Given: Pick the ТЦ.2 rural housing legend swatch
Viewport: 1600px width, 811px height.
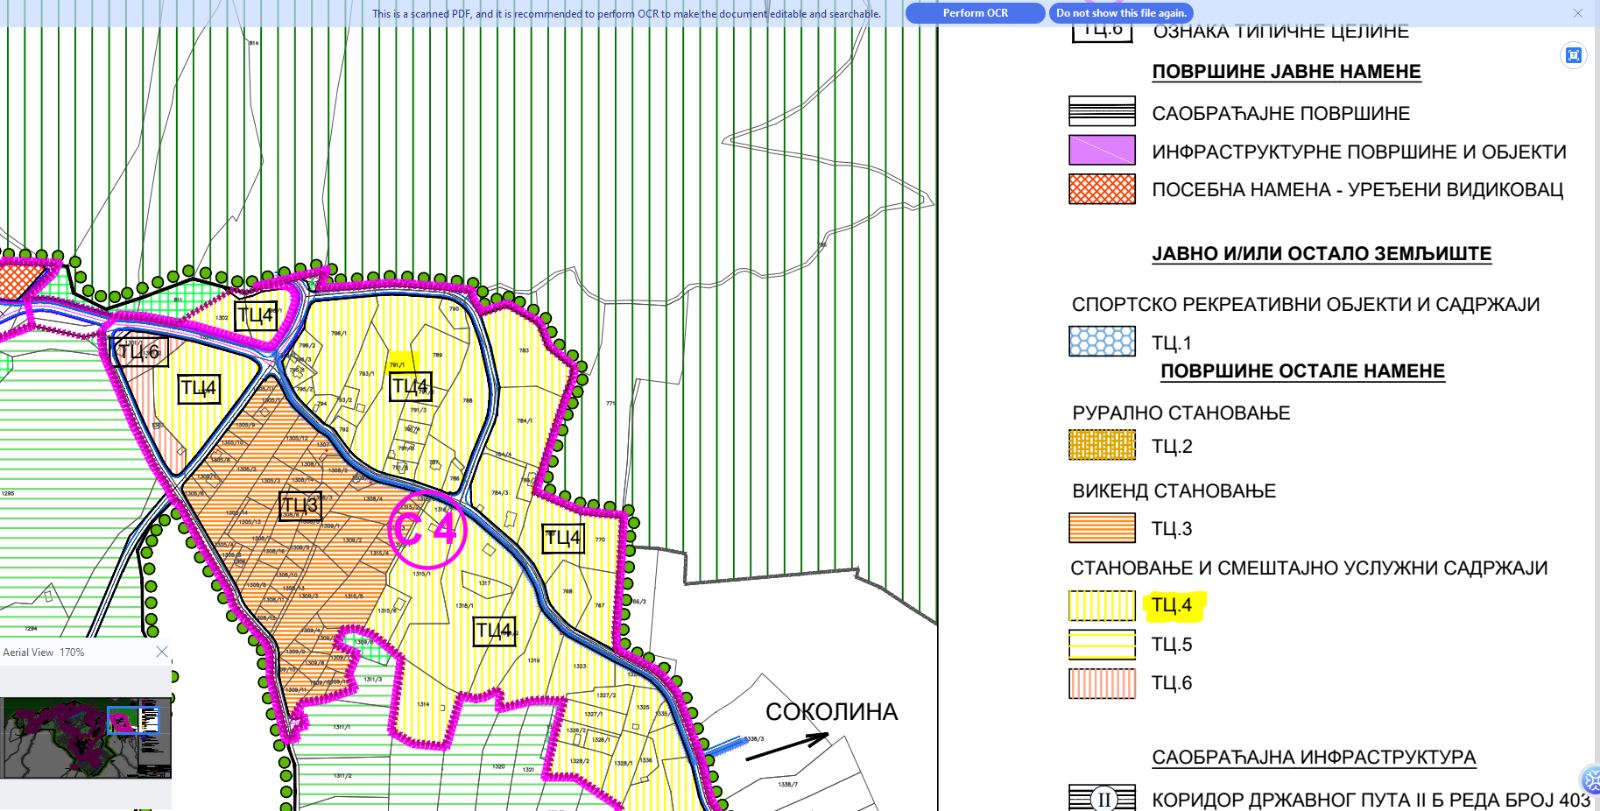Looking at the screenshot, I should click(x=1102, y=445).
